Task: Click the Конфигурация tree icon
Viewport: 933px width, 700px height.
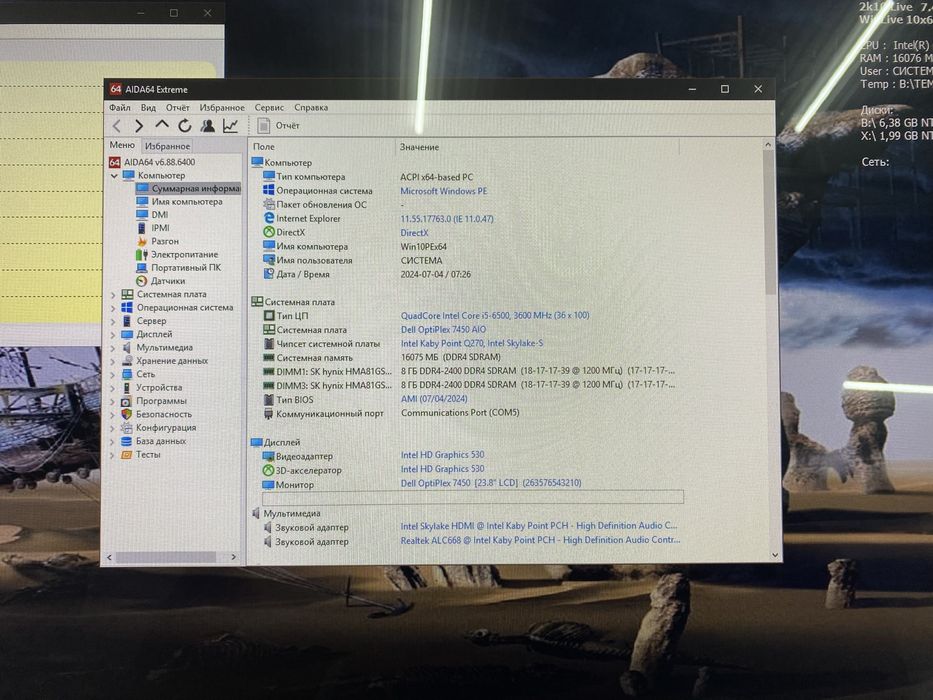Action: point(126,428)
